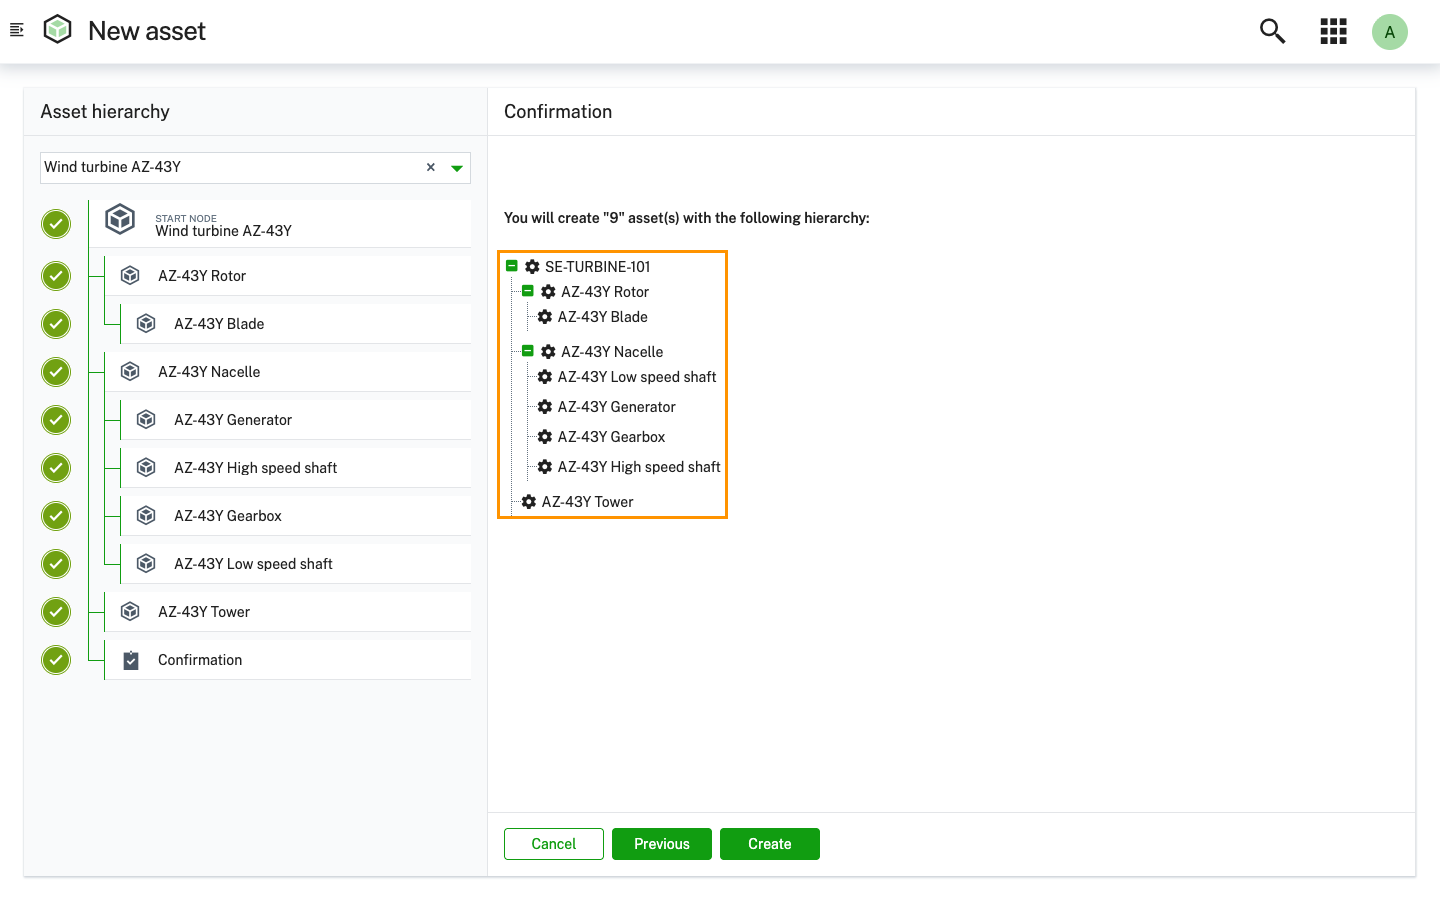Viewport: 1440px width, 900px height.
Task: Click the gear icon next to AZ-43Y Blade
Action: (x=544, y=316)
